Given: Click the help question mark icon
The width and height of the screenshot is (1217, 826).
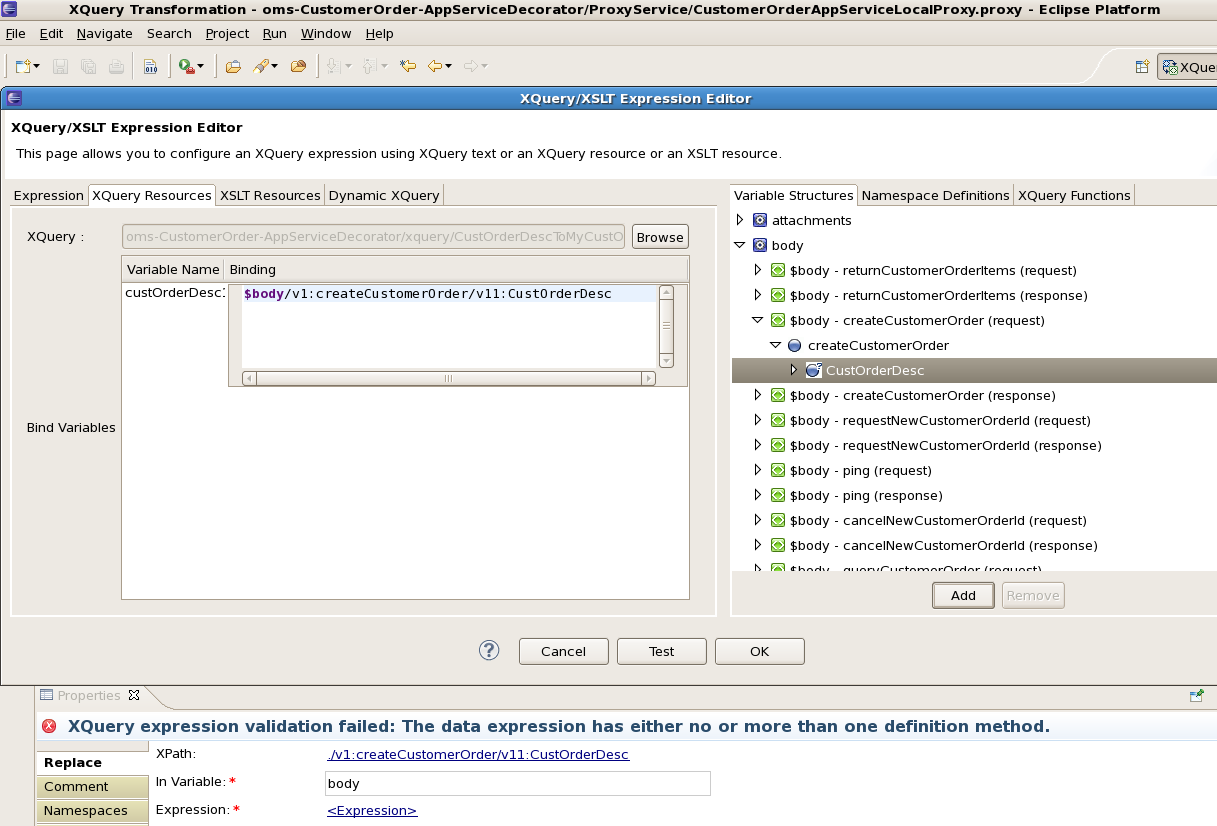Looking at the screenshot, I should (x=489, y=651).
